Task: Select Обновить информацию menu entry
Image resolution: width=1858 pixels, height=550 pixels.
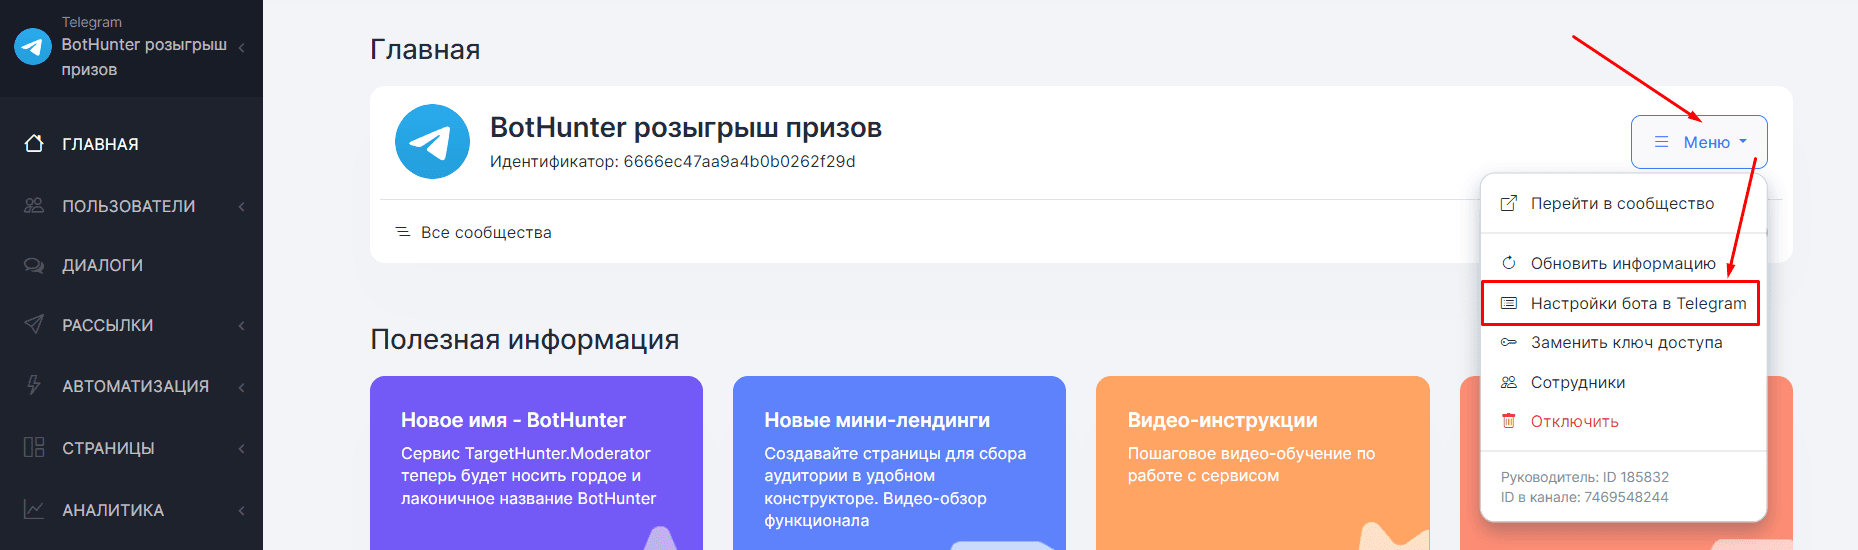Action: [1623, 263]
